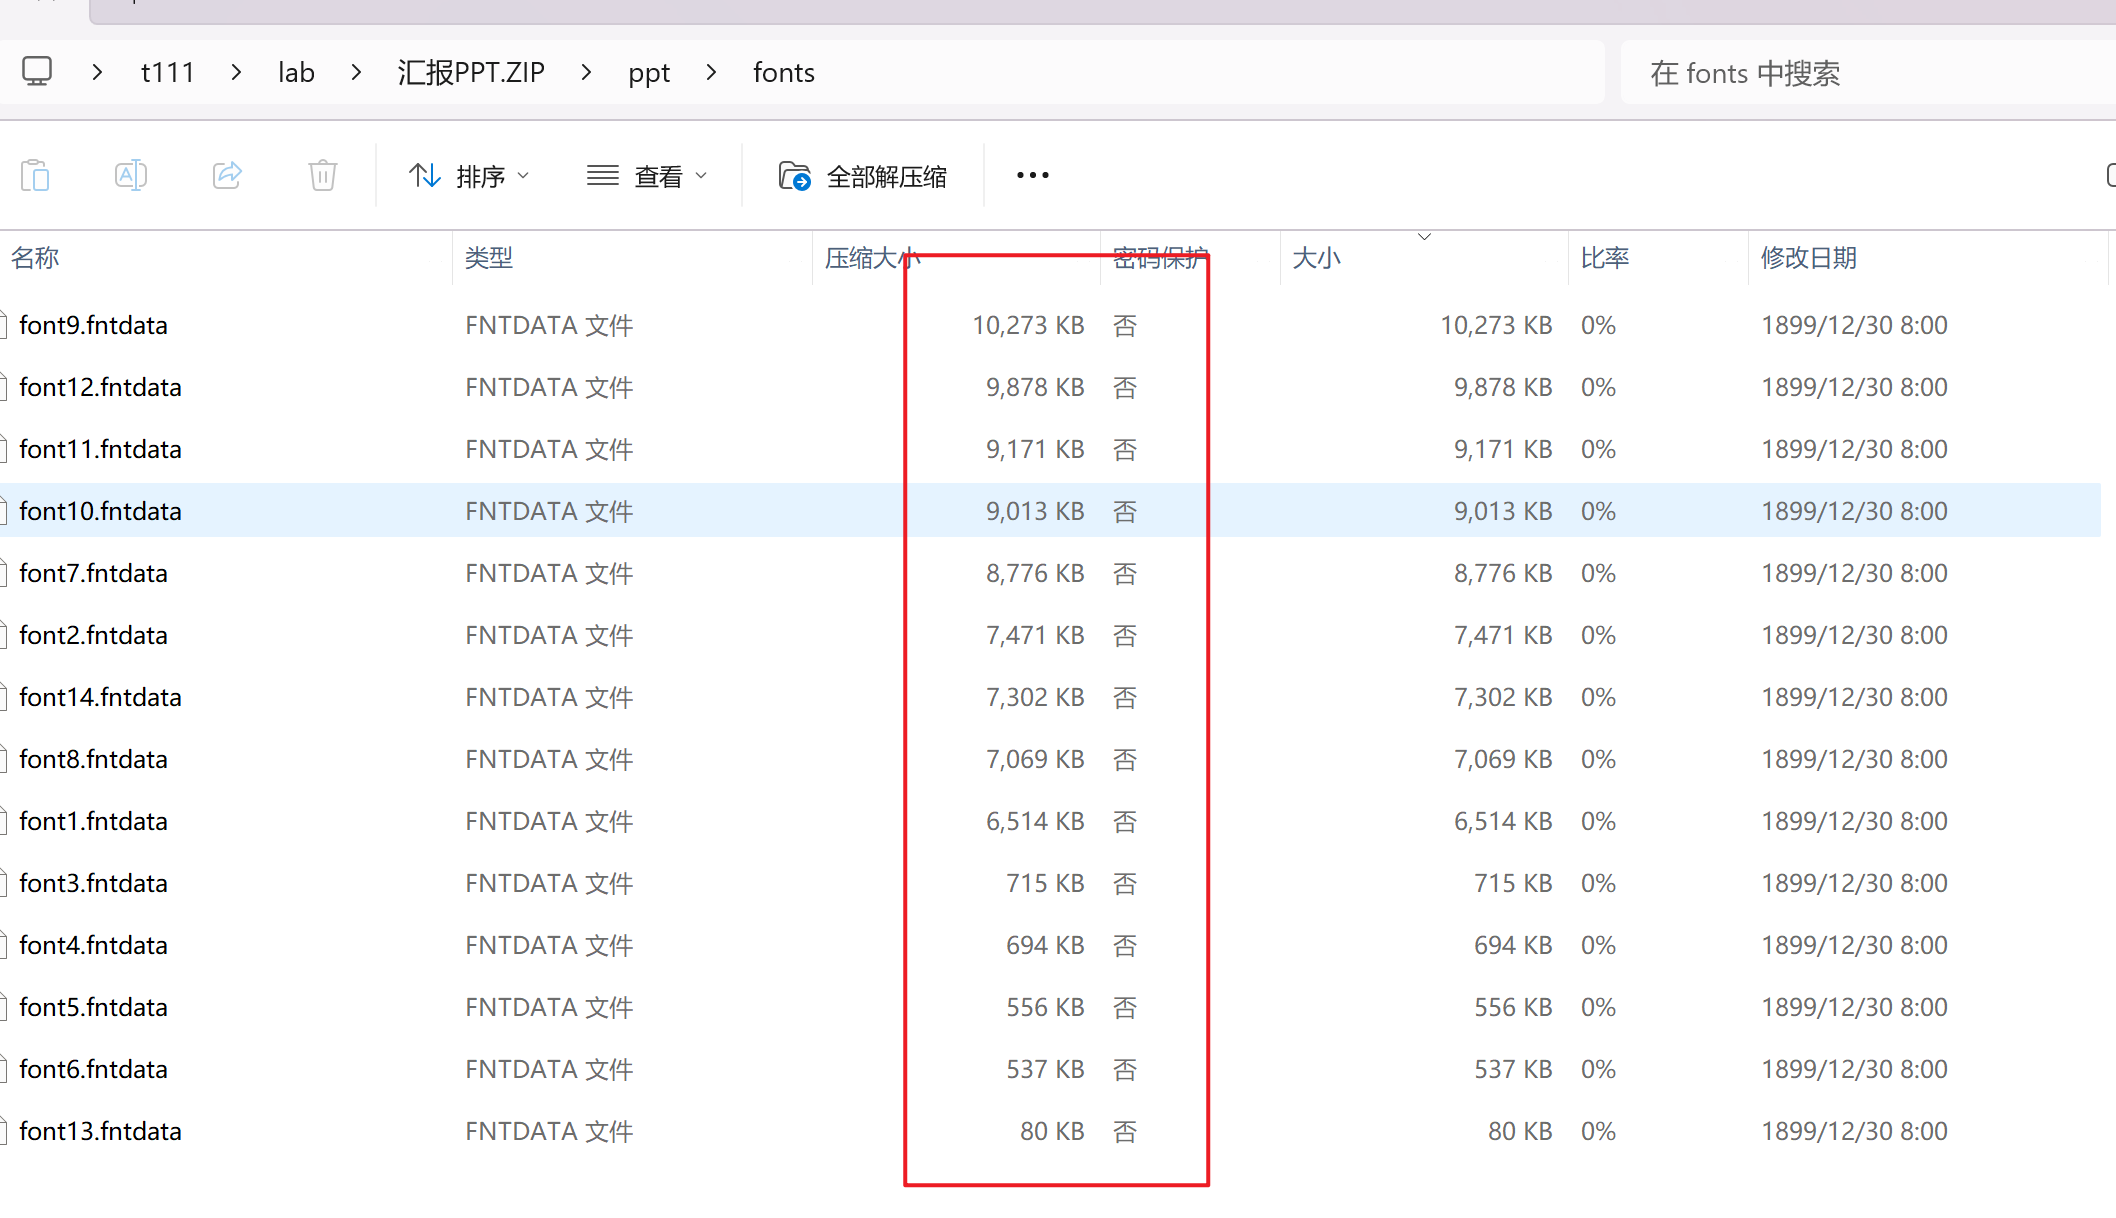Viewport: 2116px width, 1218px height.
Task: Navigate to lab folder in breadcrumb
Action: tap(296, 73)
